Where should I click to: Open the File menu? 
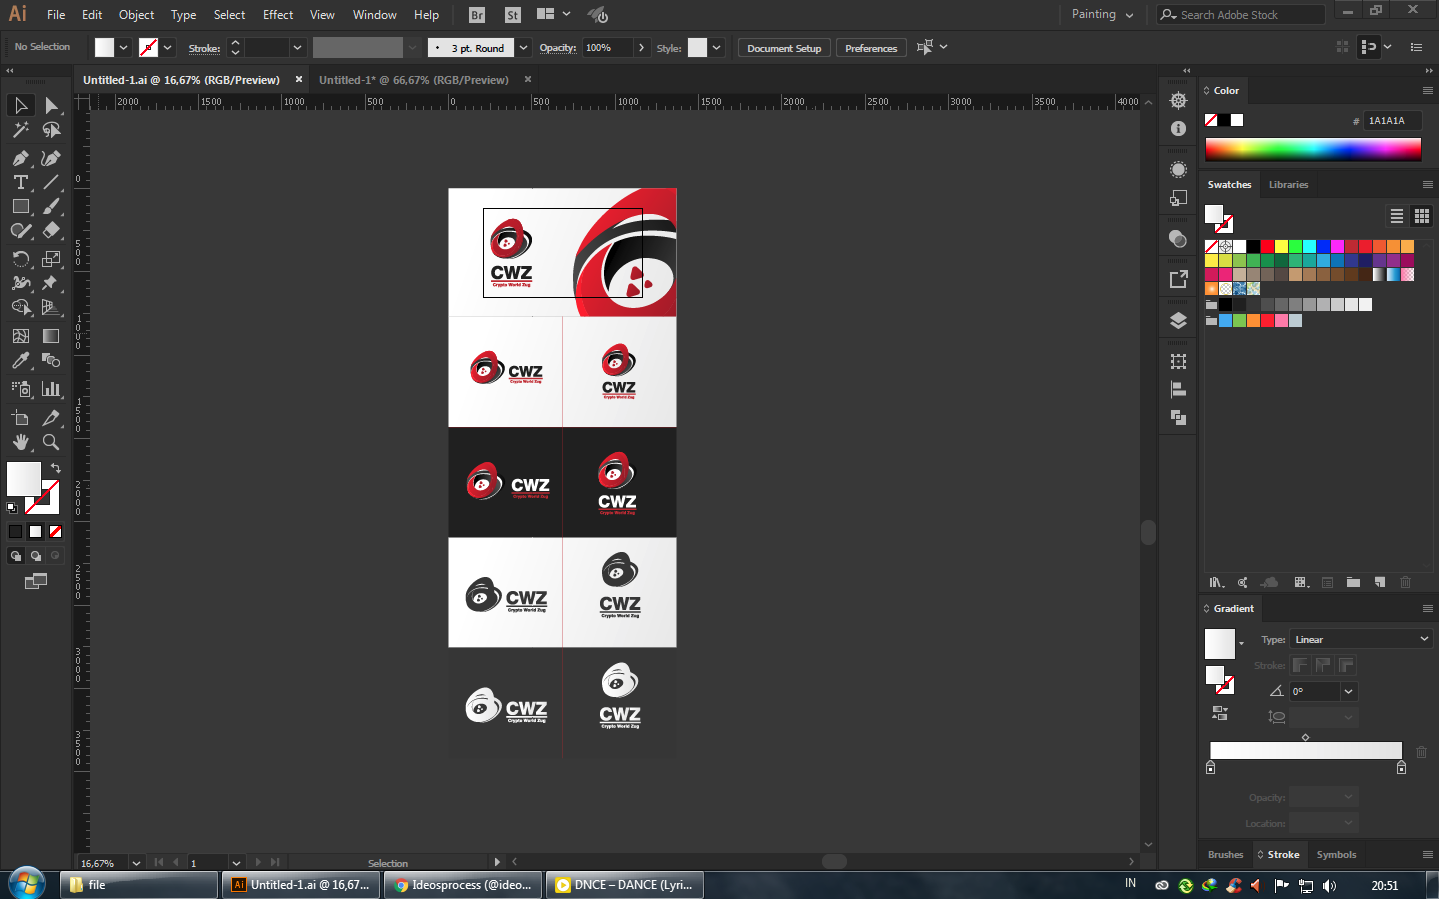click(x=56, y=15)
